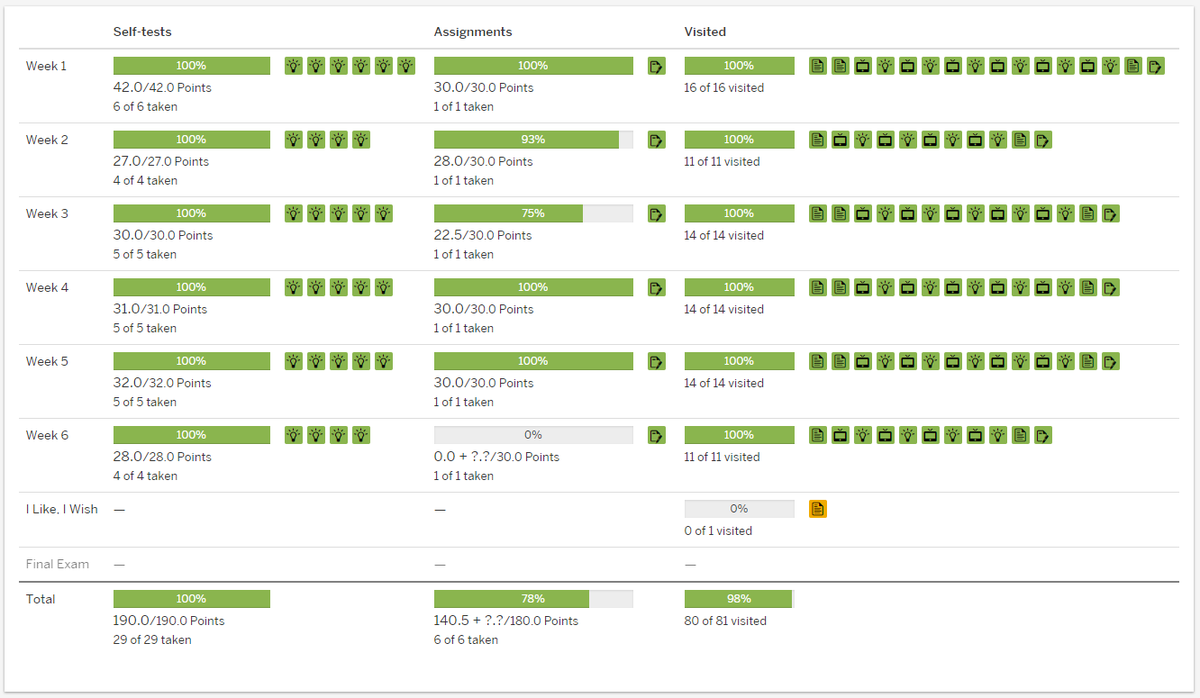Viewport: 1200px width, 698px height.
Task: Open the last item icon in Week 6 Visited items
Action: pyautogui.click(x=1043, y=436)
